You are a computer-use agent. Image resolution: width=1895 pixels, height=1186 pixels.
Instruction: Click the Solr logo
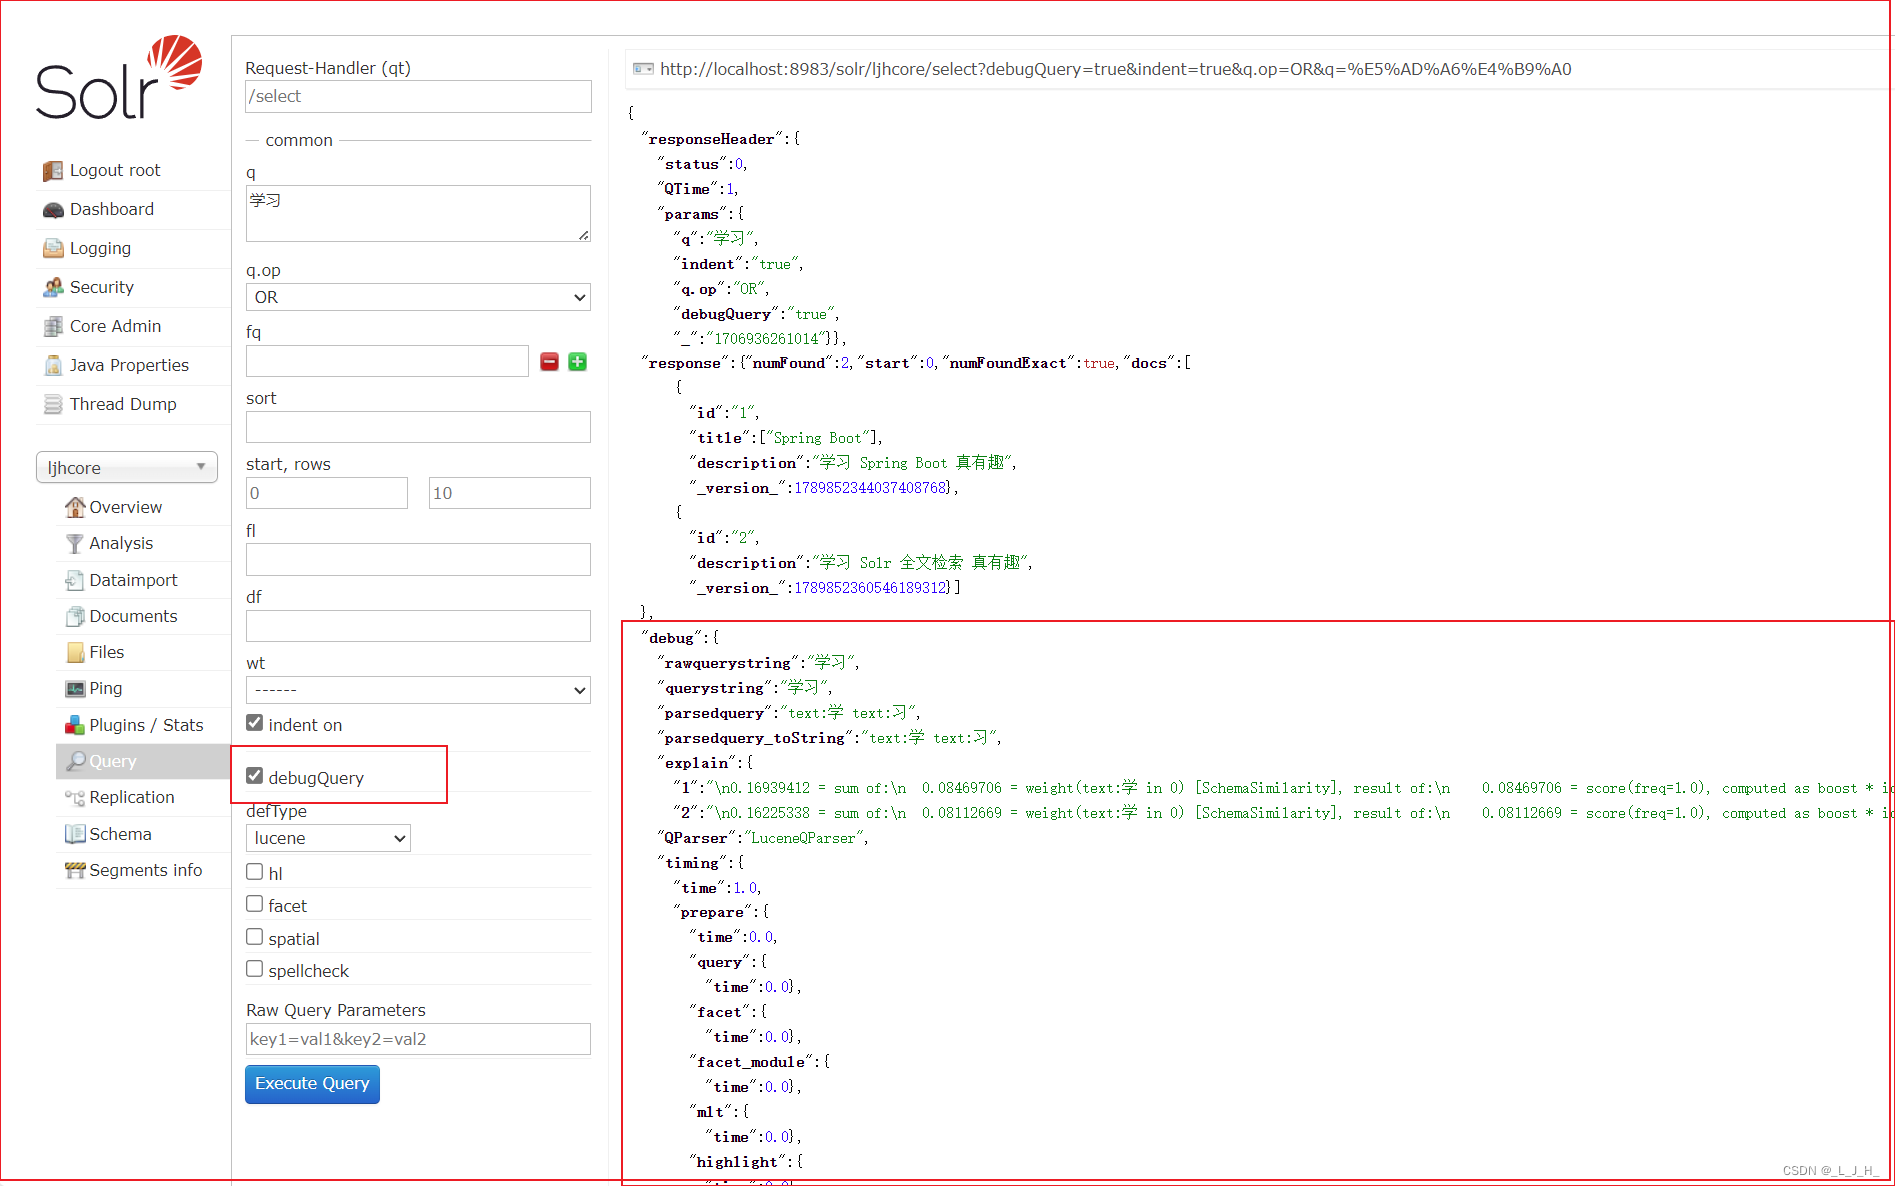point(119,78)
